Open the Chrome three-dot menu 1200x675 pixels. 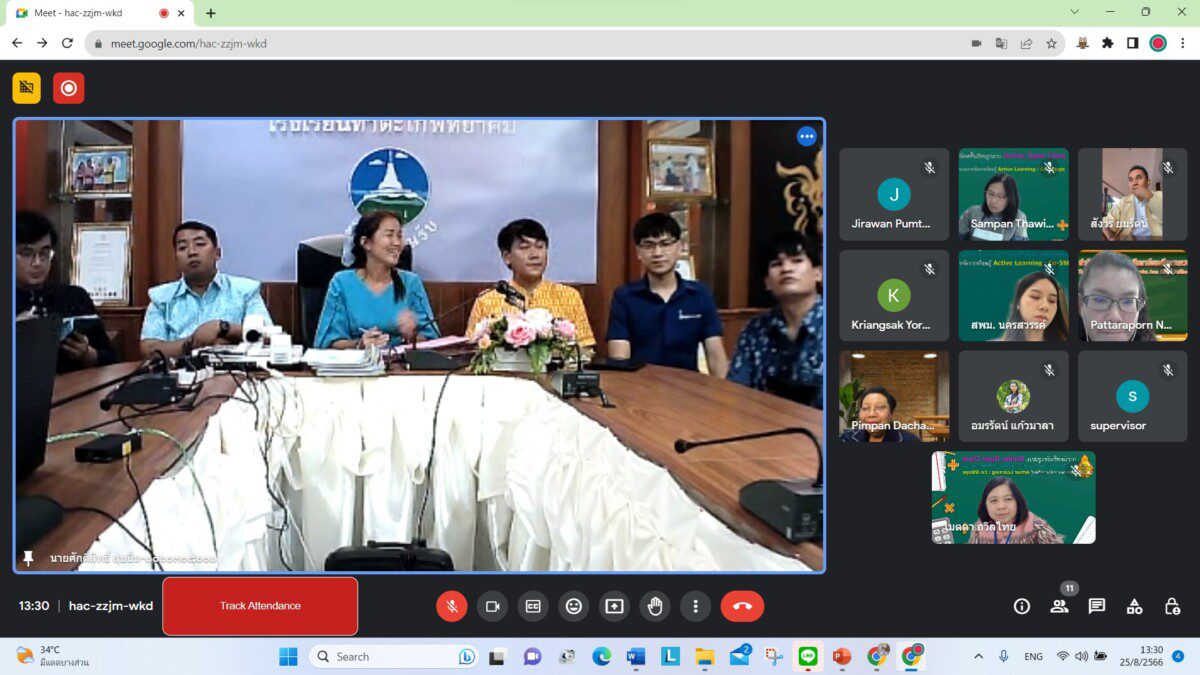pos(1183,43)
